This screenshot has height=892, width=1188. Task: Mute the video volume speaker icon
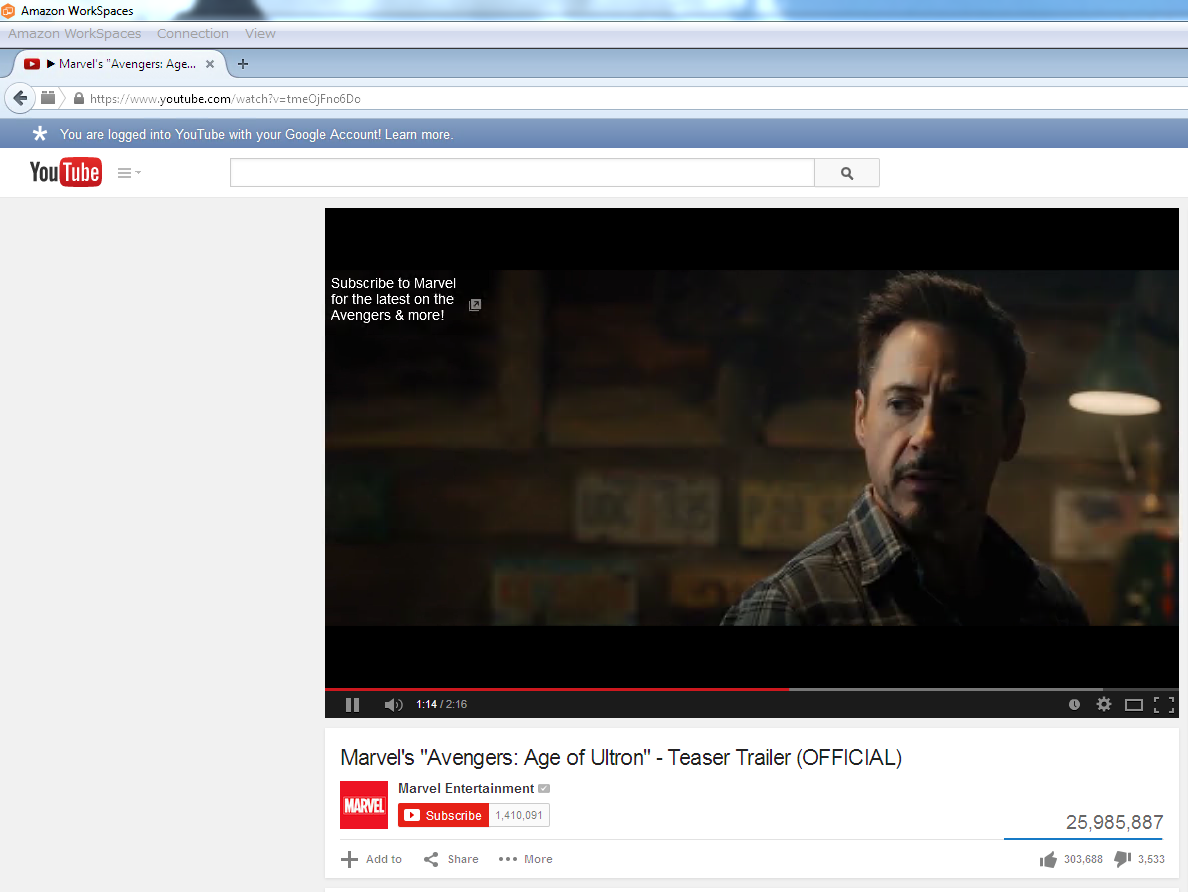393,705
